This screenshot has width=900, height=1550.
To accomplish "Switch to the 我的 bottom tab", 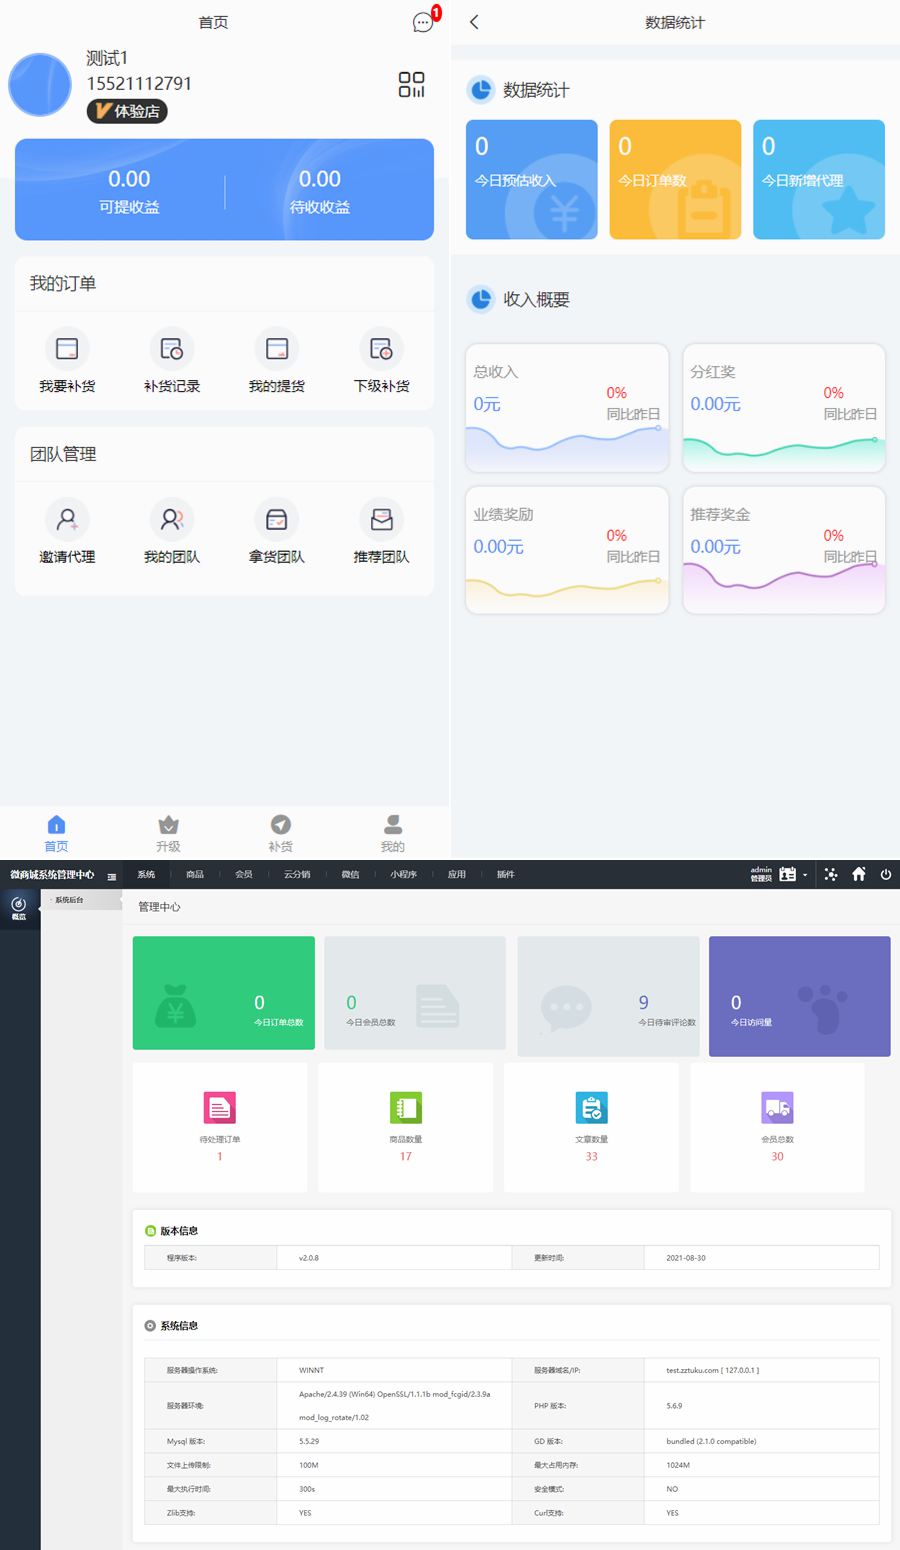I will pyautogui.click(x=392, y=833).
